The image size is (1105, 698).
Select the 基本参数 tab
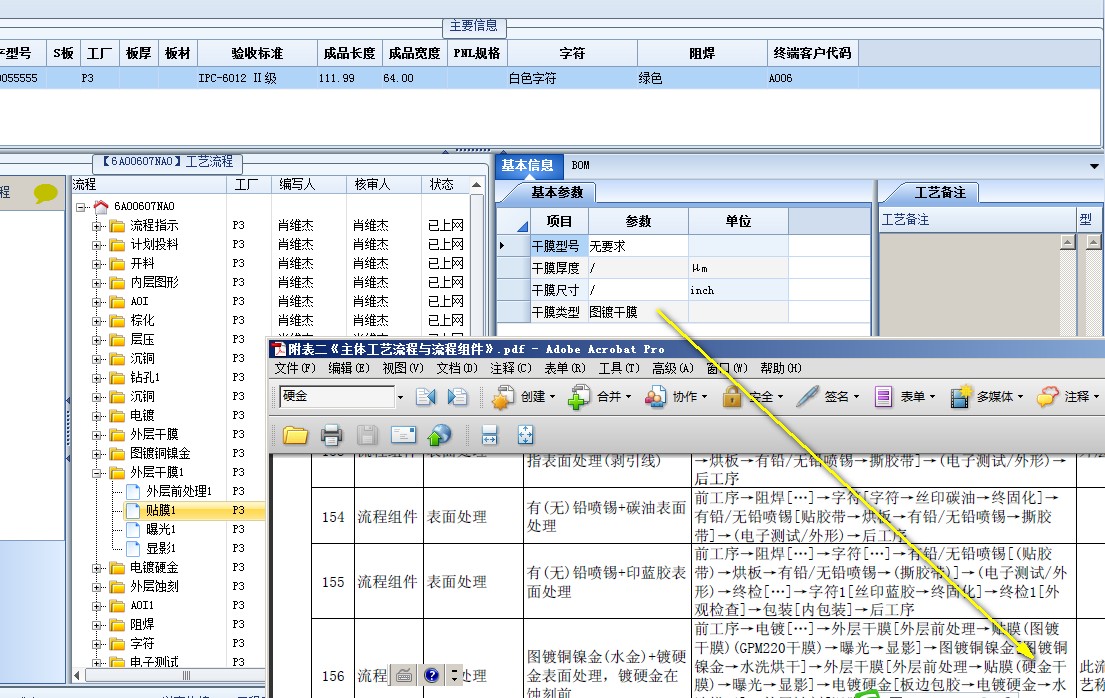click(x=557, y=192)
